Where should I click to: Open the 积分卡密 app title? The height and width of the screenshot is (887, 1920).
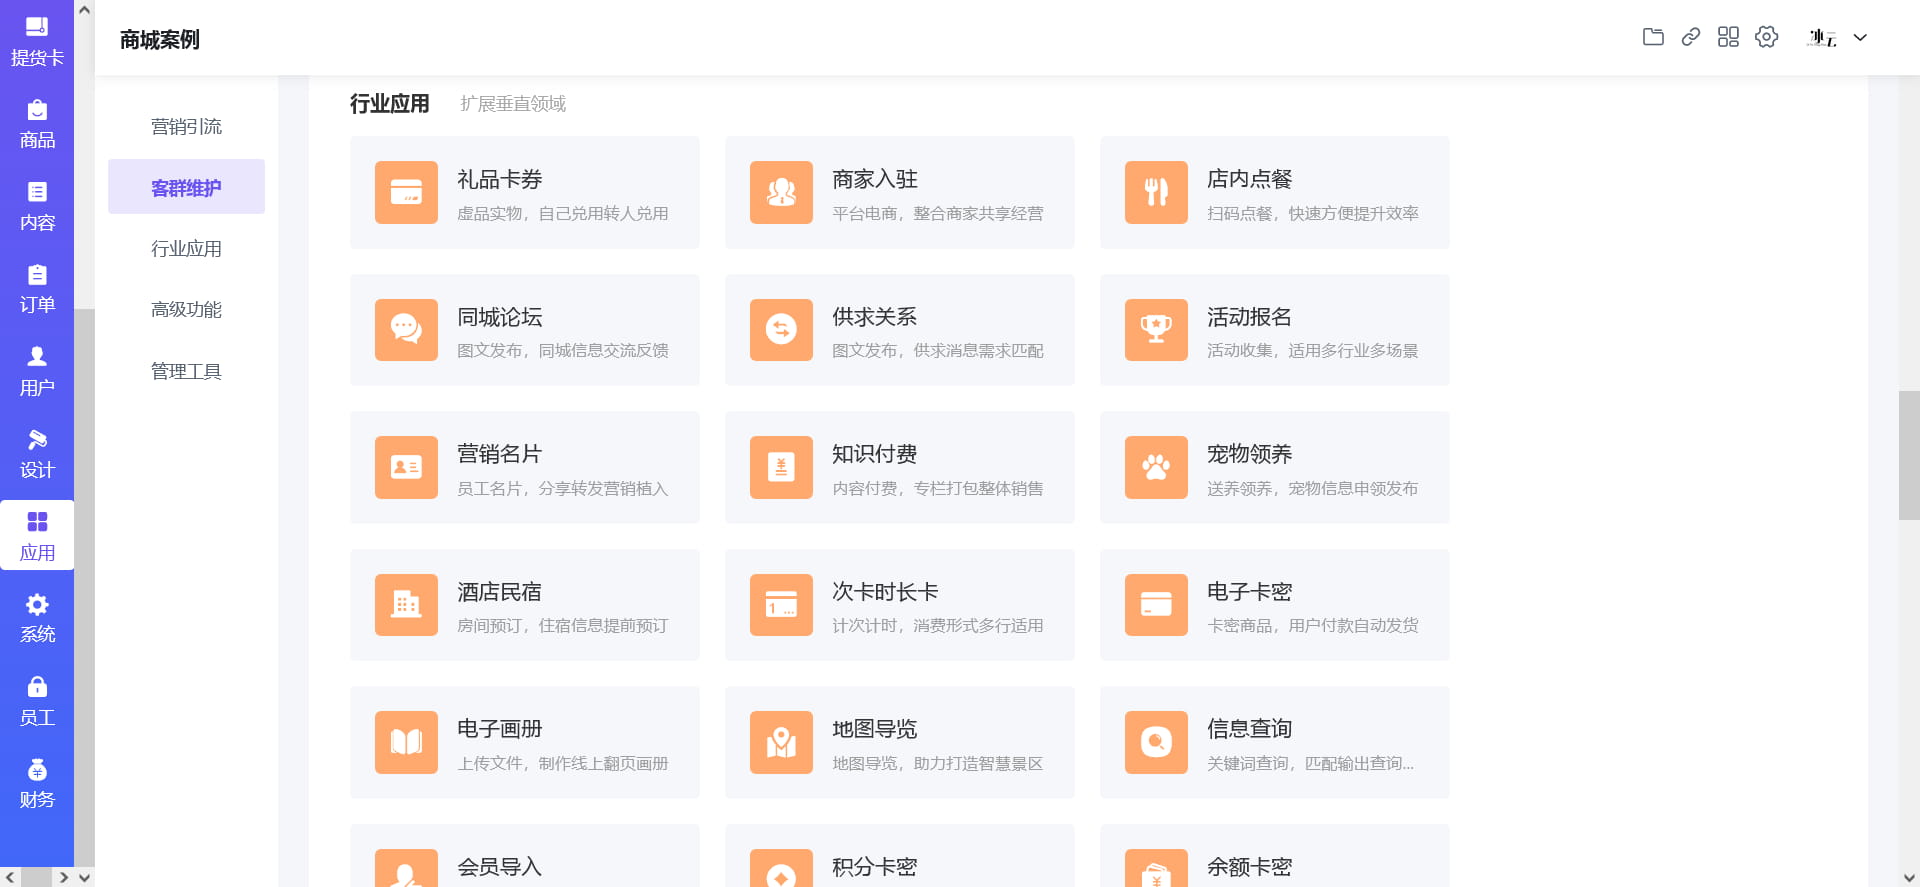pyautogui.click(x=875, y=867)
